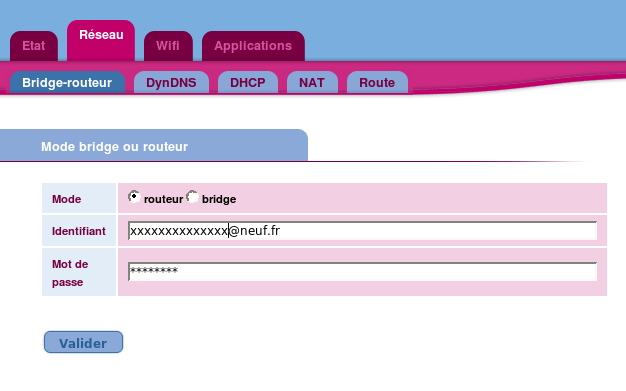Focus the Mot de passe field
The width and height of the screenshot is (626, 391).
363,272
